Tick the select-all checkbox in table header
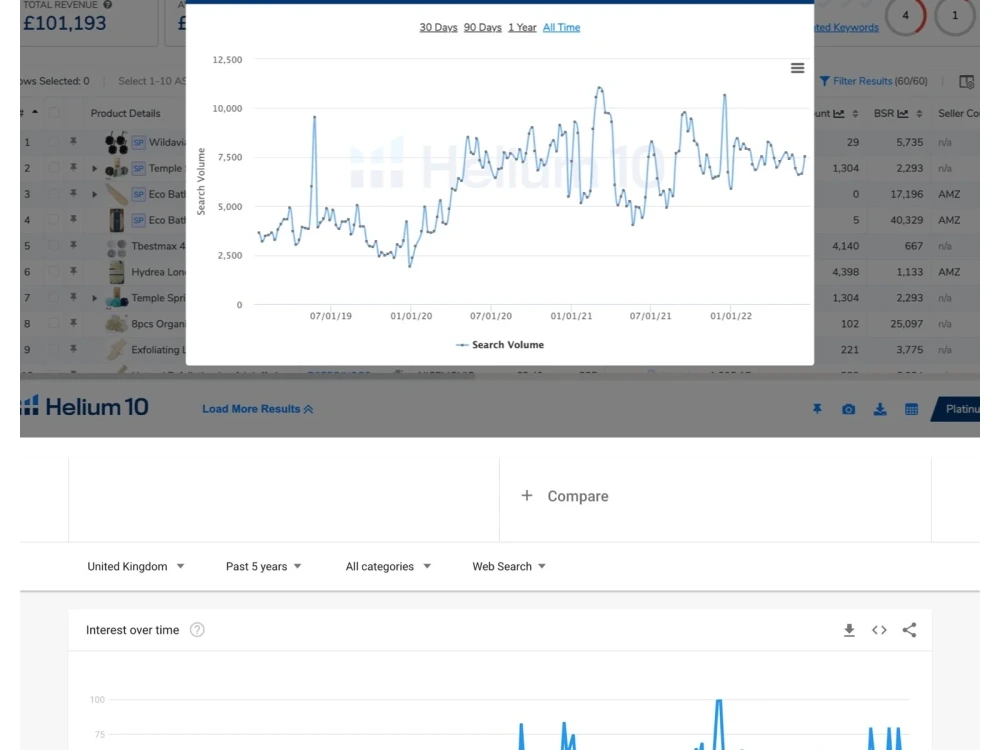Viewport: 1000px width, 750px height. 54,113
